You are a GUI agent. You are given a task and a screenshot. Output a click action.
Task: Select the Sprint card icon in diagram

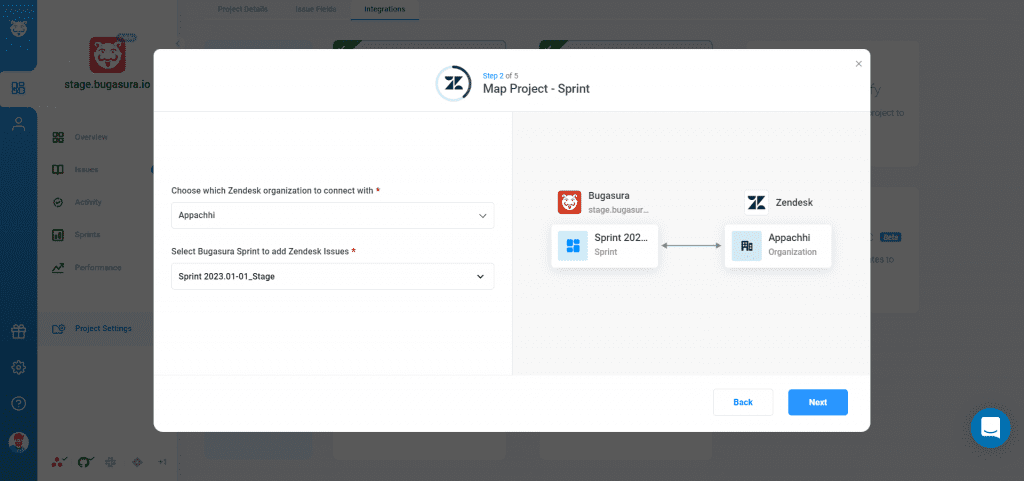coord(573,246)
